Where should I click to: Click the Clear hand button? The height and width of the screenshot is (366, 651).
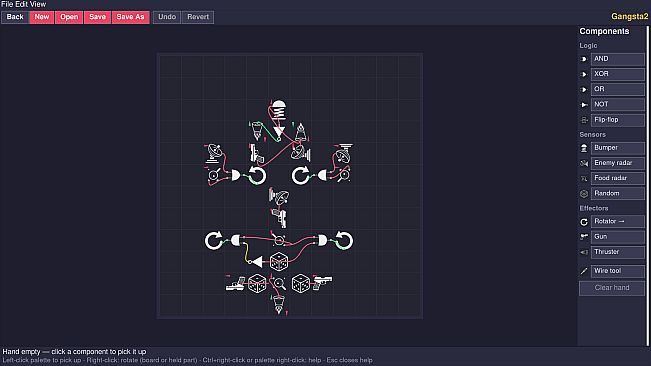[x=612, y=288]
